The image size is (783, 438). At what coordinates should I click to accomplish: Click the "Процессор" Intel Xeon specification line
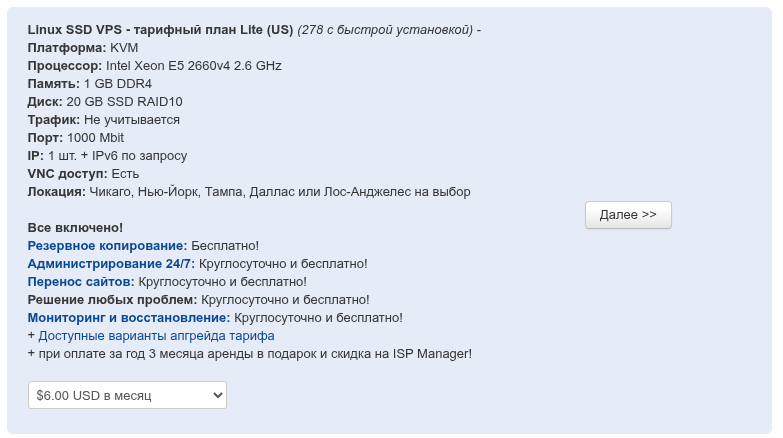(x=154, y=65)
